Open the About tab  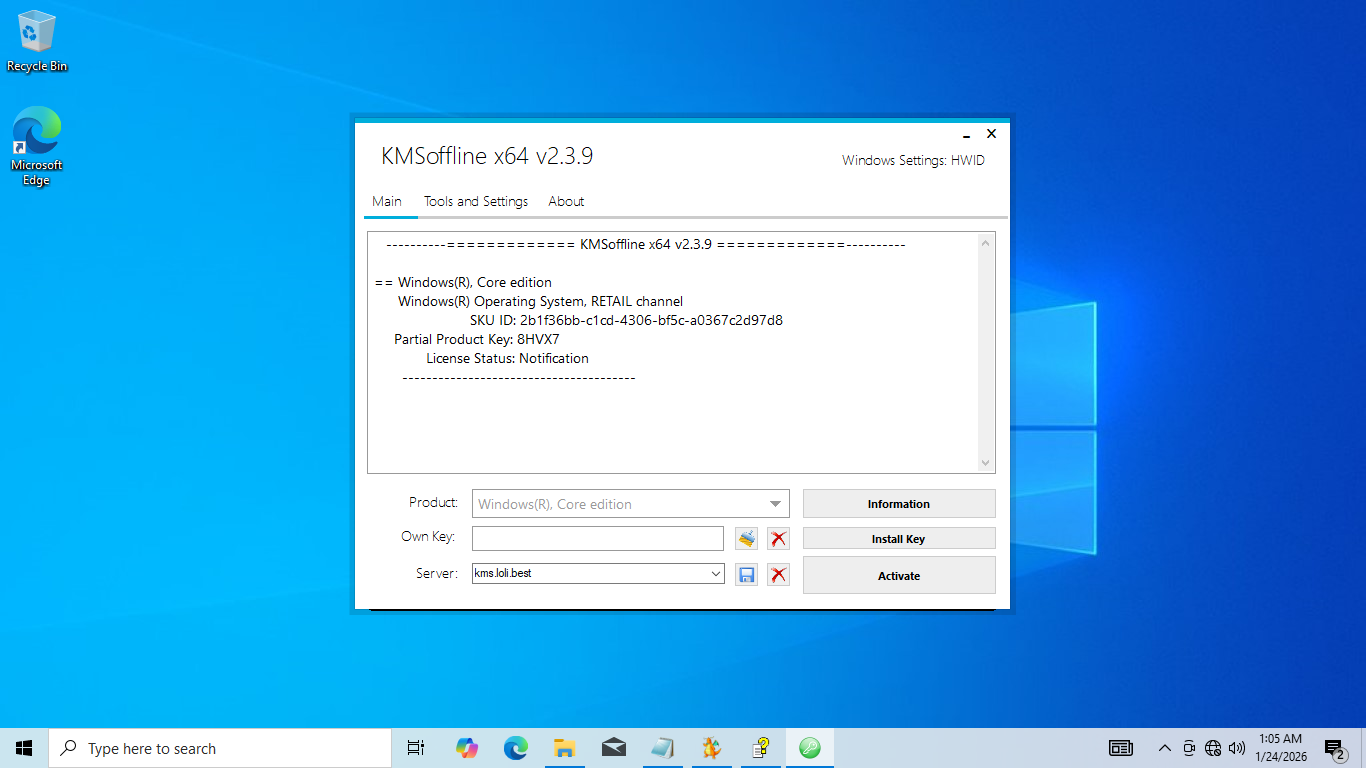(566, 202)
